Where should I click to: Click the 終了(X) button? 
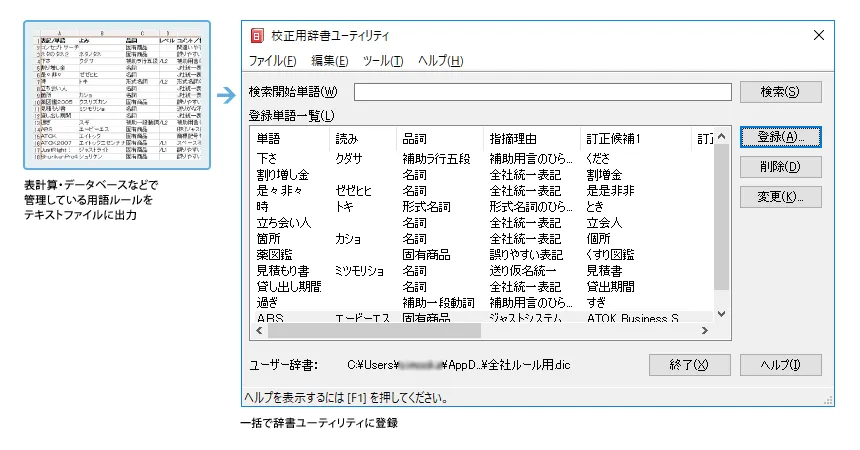(x=689, y=365)
